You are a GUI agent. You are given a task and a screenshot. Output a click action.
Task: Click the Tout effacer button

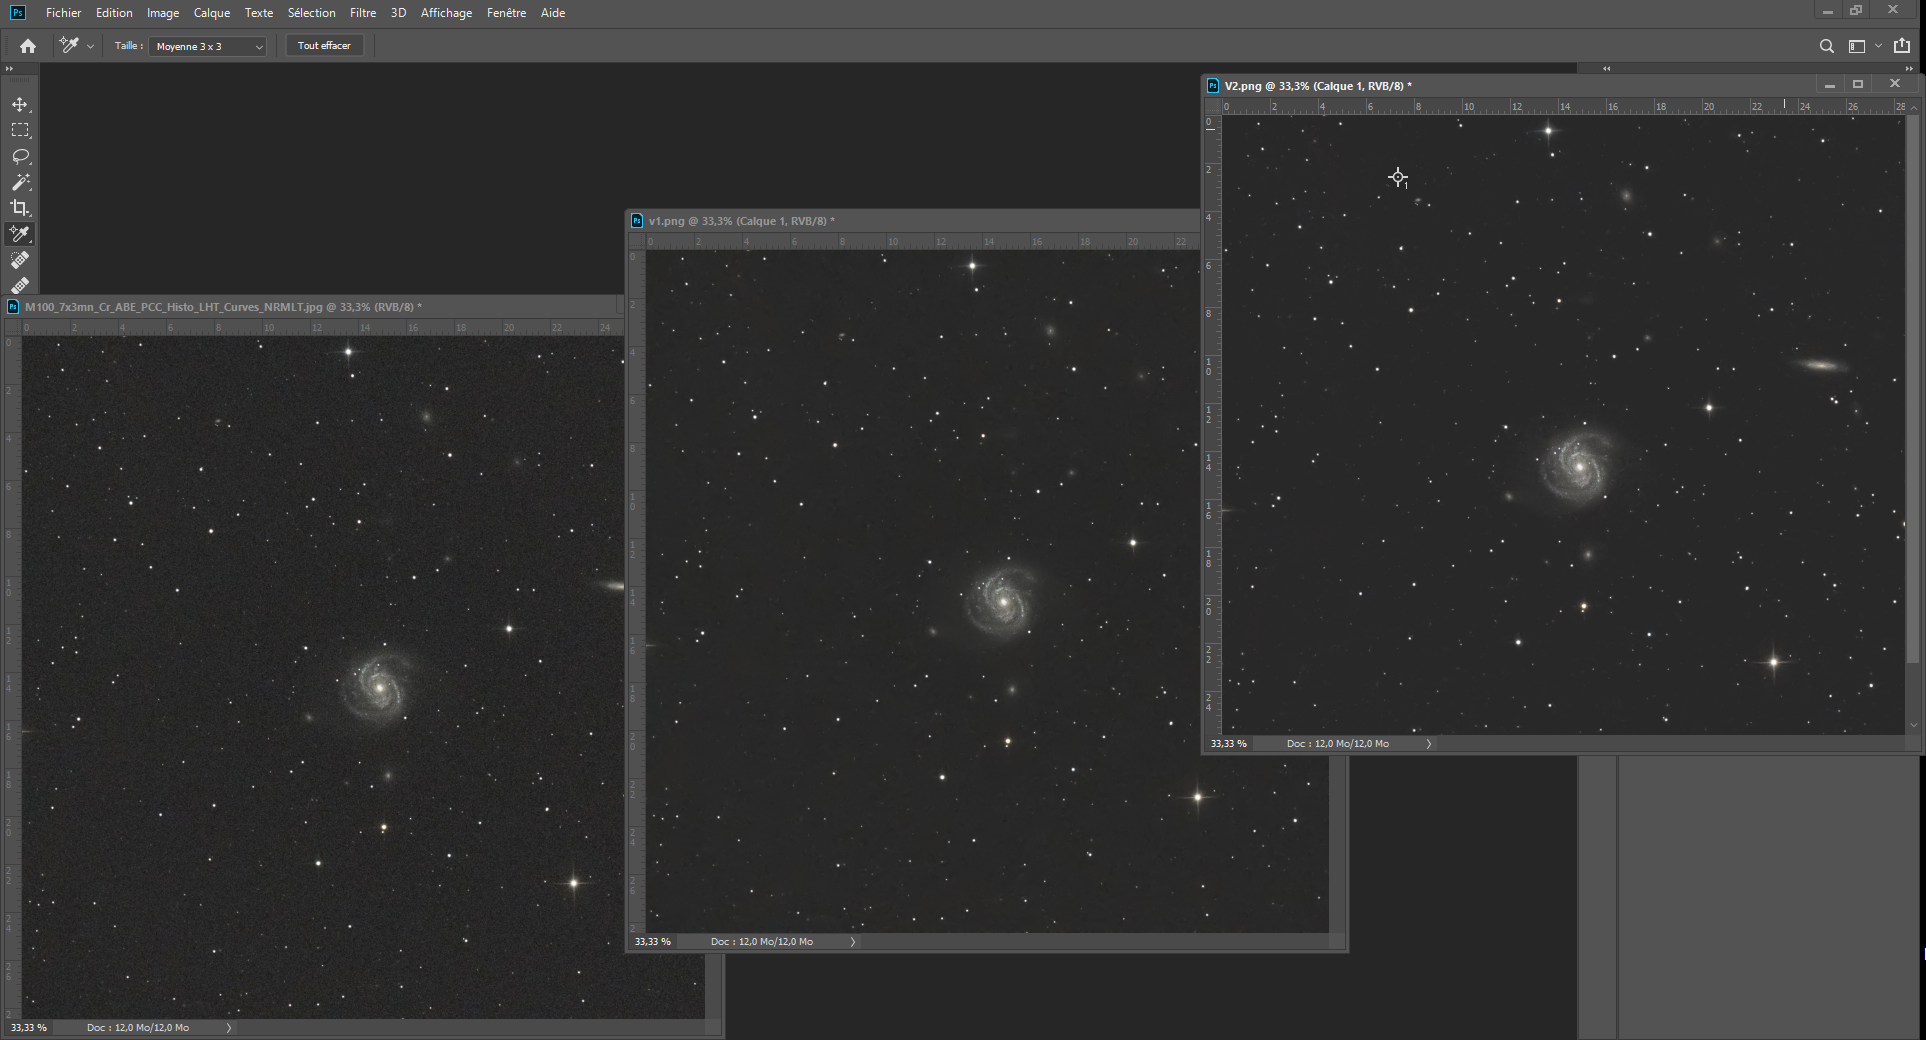(x=324, y=46)
